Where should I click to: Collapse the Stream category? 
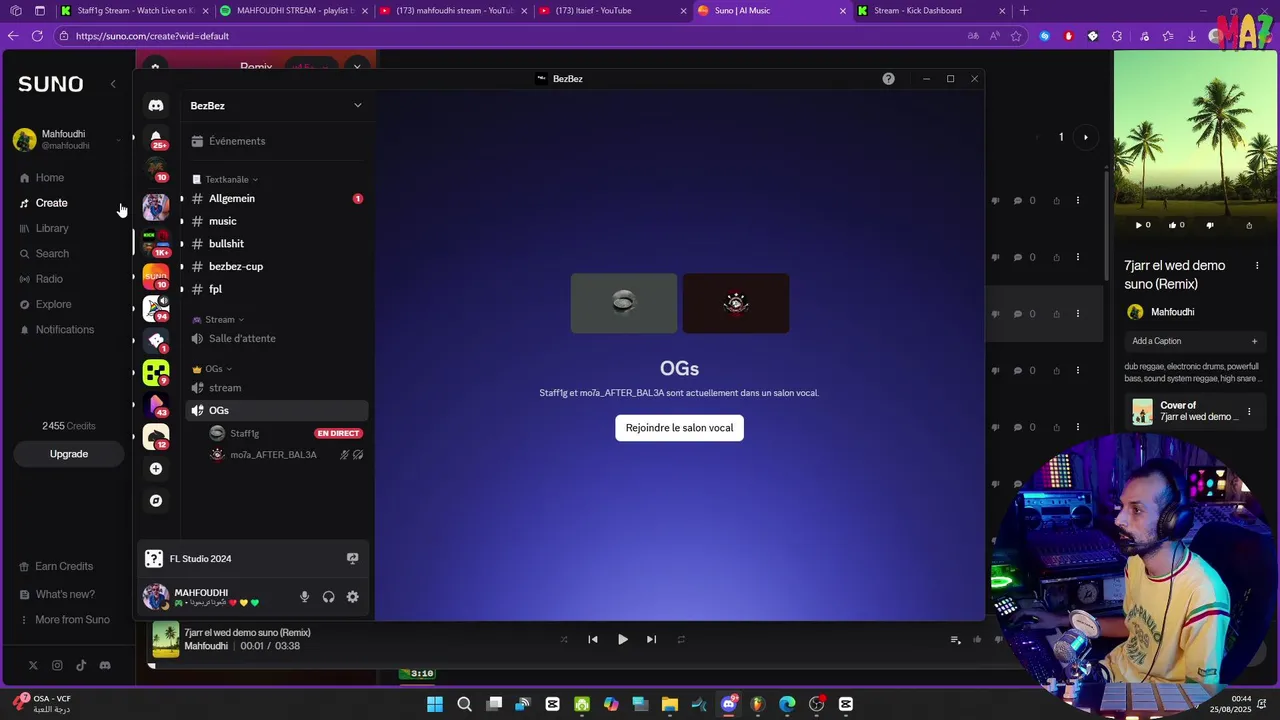click(218, 320)
